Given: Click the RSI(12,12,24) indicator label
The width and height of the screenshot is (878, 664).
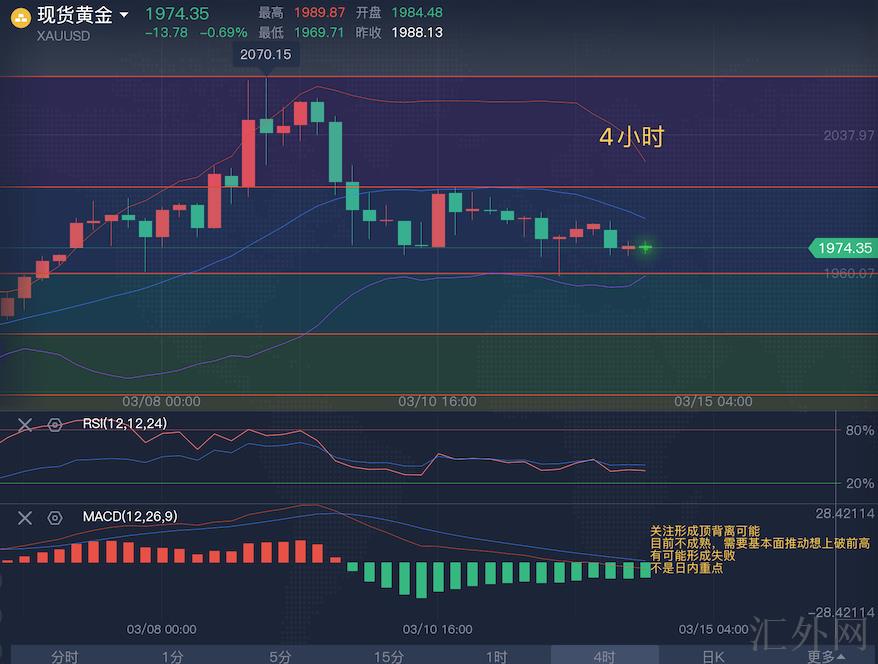Looking at the screenshot, I should click(125, 424).
